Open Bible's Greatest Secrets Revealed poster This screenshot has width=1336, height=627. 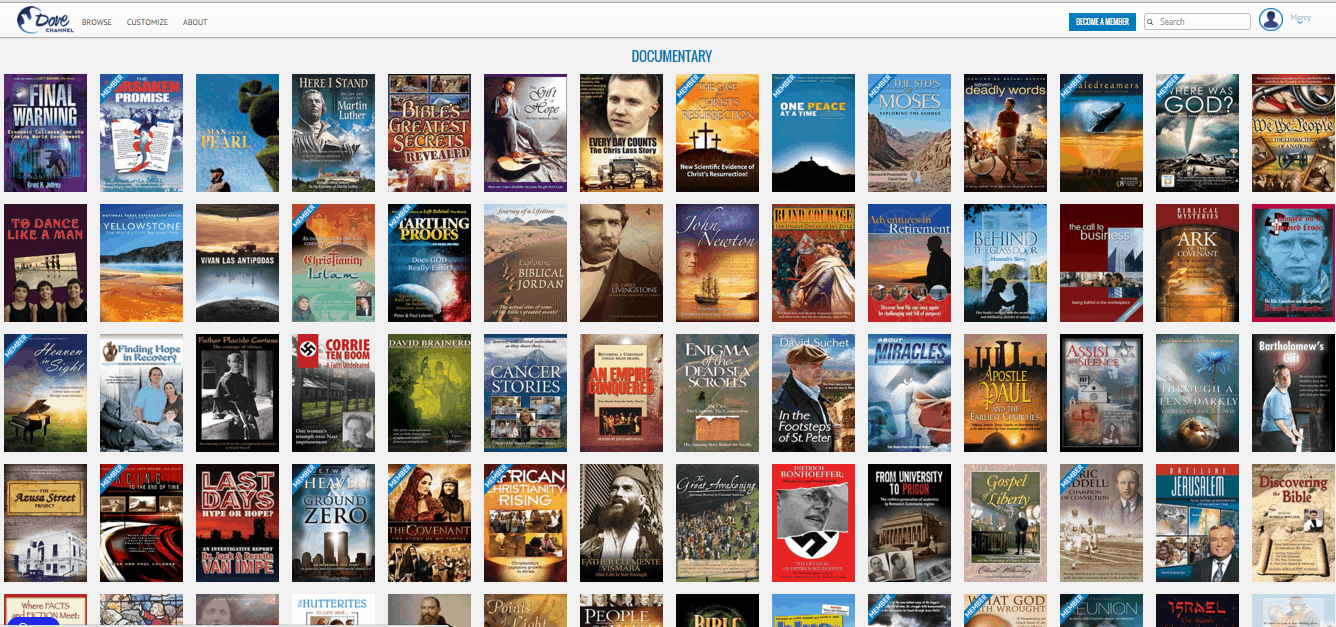(x=429, y=133)
